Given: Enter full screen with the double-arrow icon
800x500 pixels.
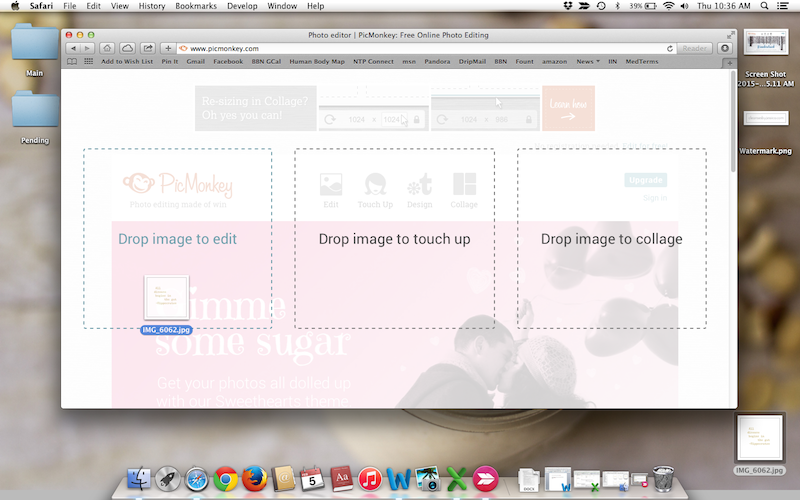Looking at the screenshot, I should 731,35.
